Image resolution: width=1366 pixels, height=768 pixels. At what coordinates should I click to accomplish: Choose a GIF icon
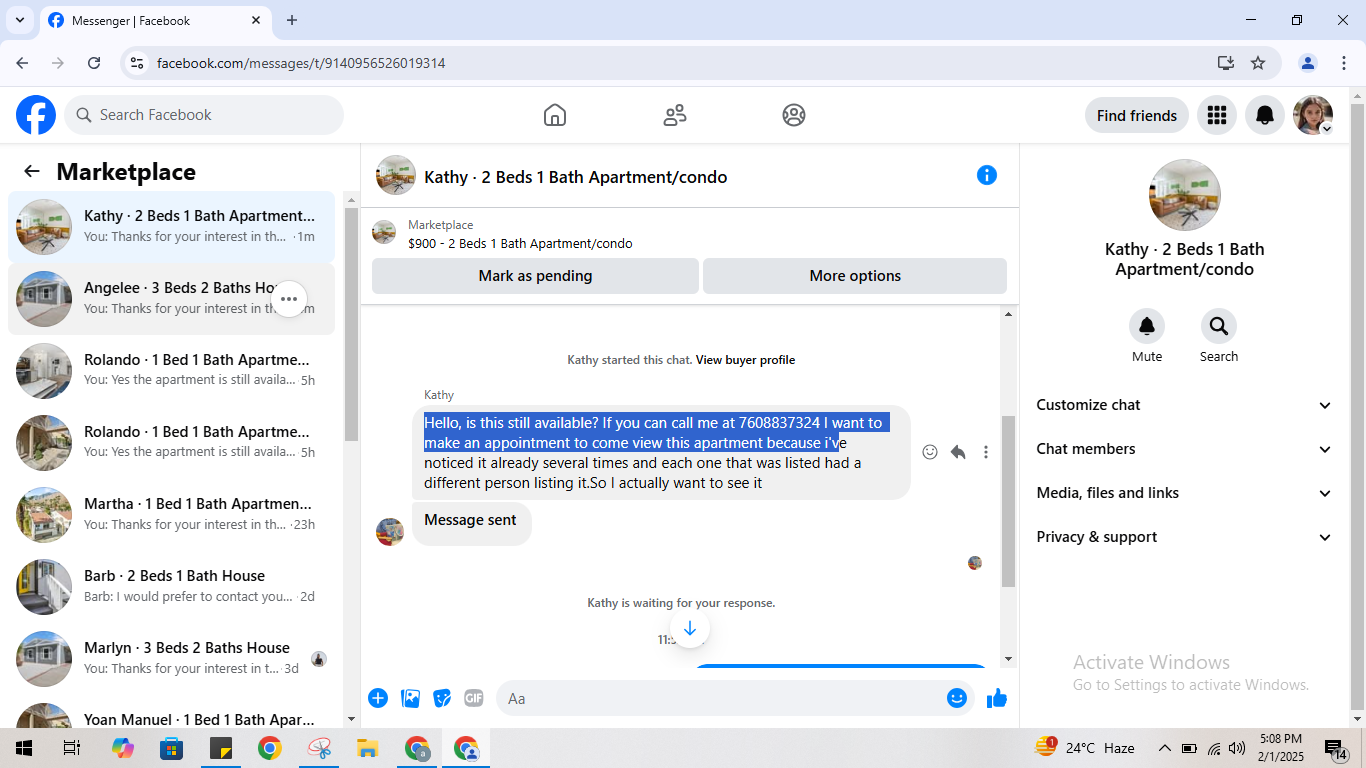coord(474,698)
